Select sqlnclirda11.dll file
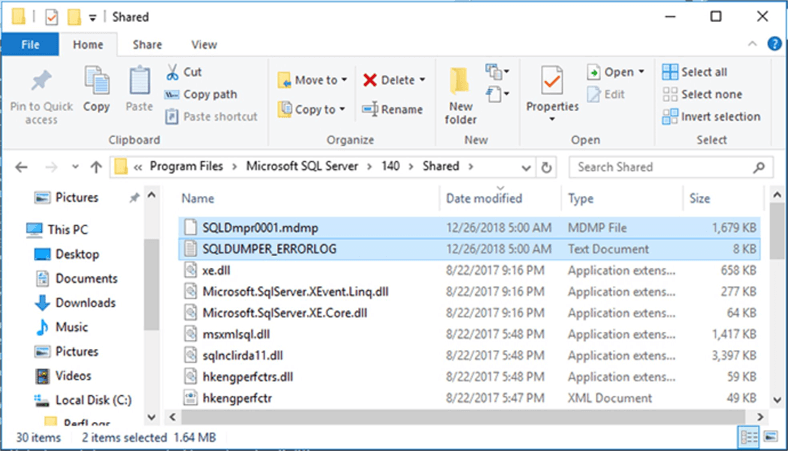Screen dimensions: 788x451 (x=469, y=355)
